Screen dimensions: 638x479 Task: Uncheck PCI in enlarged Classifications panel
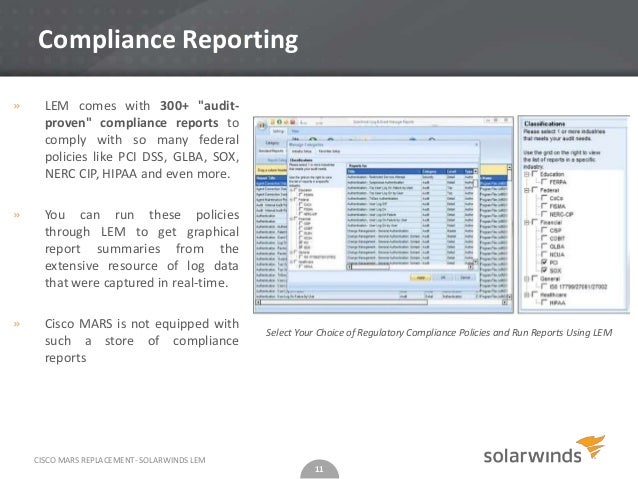pyautogui.click(x=544, y=262)
